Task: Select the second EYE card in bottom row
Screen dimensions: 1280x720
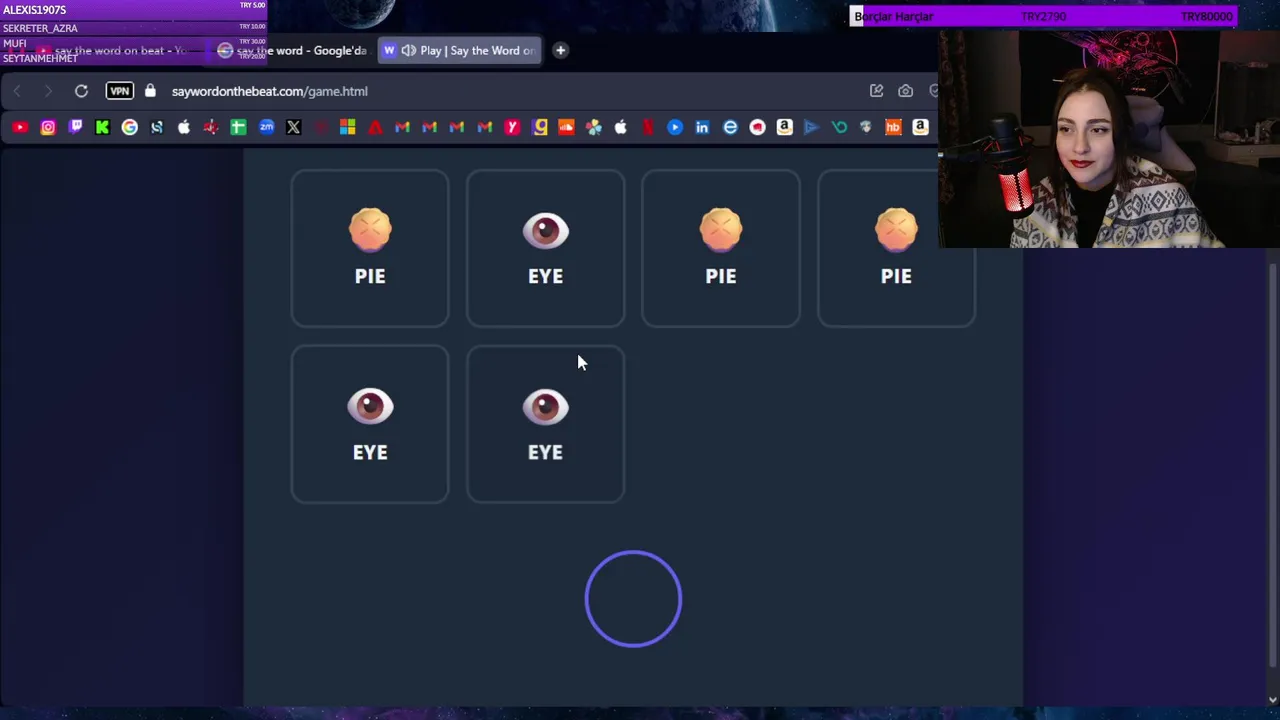Action: click(x=545, y=424)
